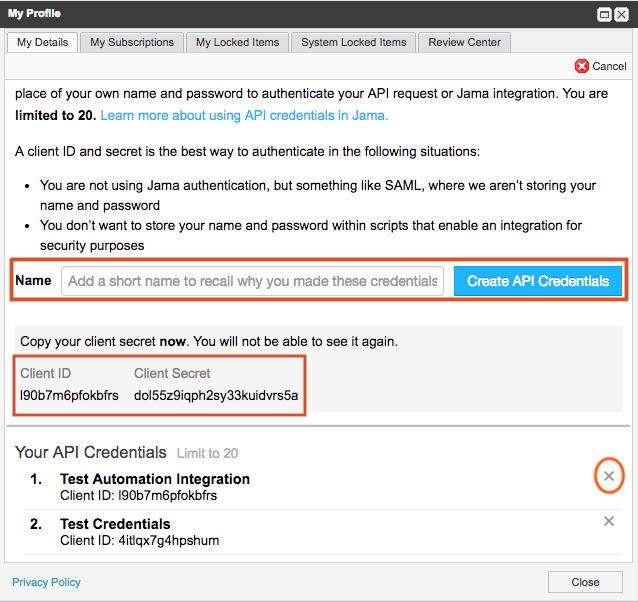Viewport: 638px width, 602px height.
Task: Click the Copy your client secret now notice
Action: pyautogui.click(x=209, y=341)
